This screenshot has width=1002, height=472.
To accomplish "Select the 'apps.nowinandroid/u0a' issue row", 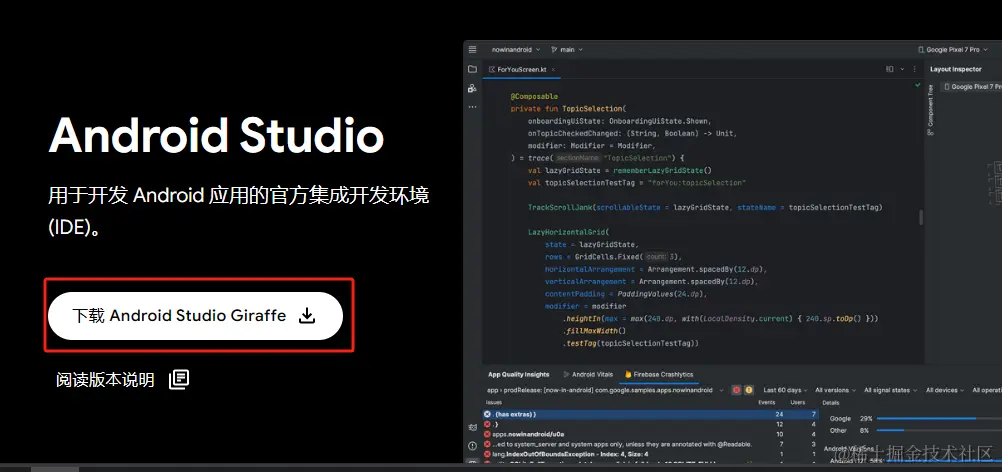I will [650, 434].
